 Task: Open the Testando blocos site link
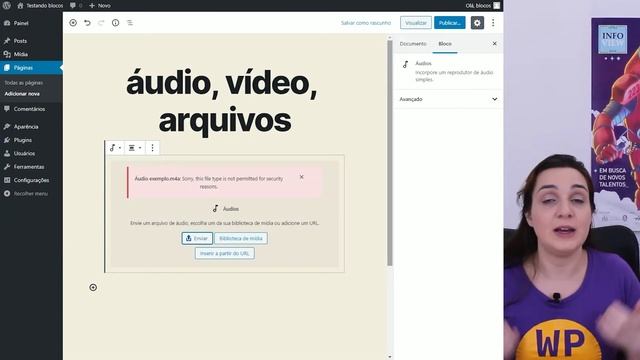point(40,6)
